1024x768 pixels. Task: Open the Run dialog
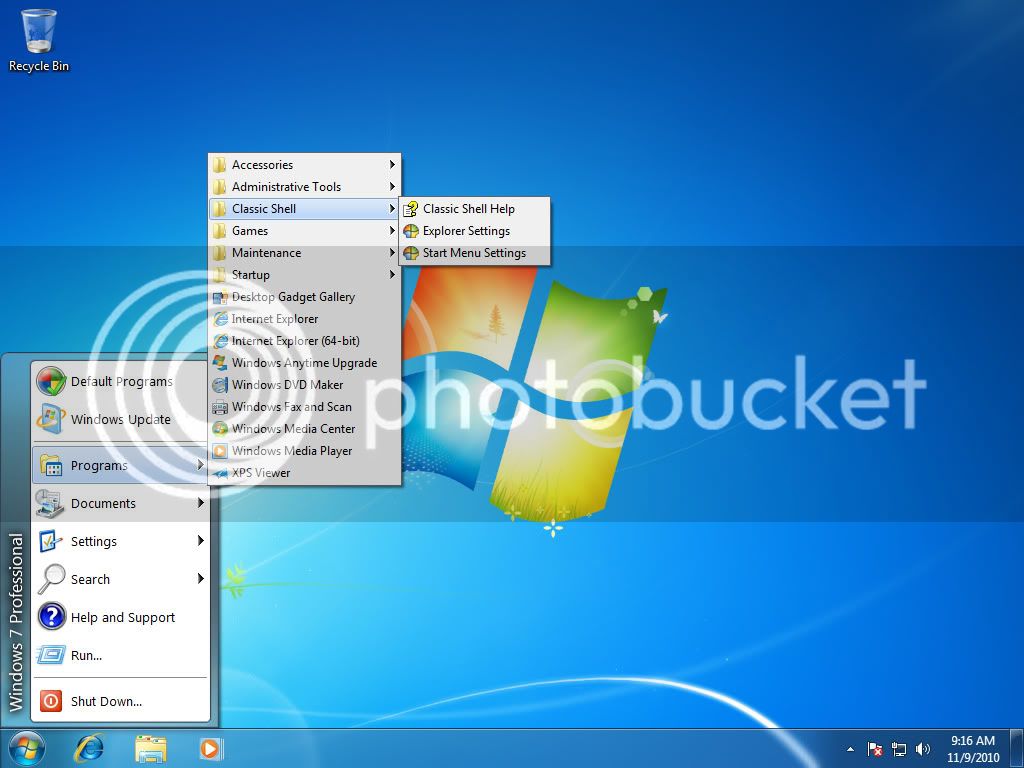[84, 655]
